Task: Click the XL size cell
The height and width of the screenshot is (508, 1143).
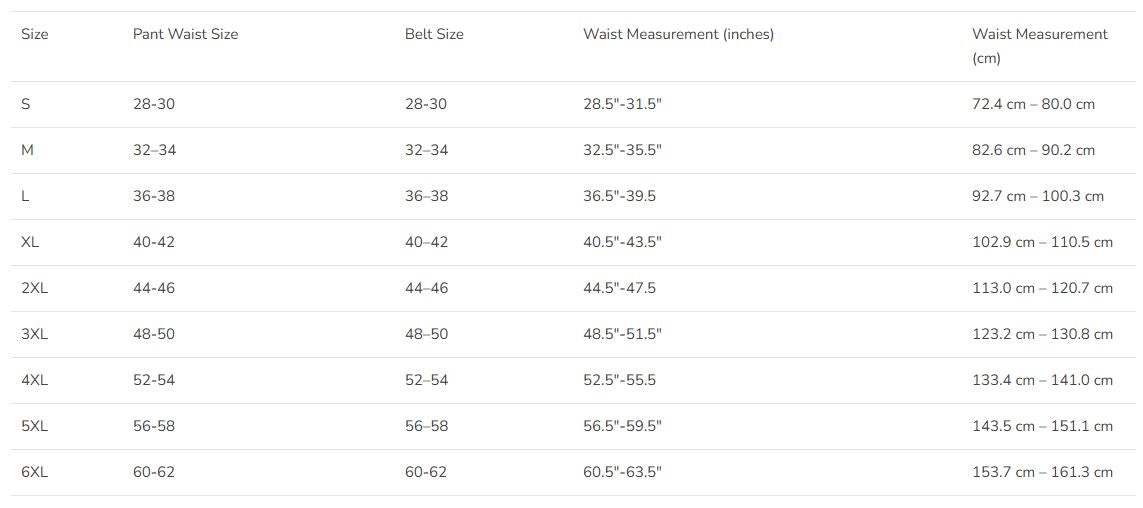Action: click(30, 242)
